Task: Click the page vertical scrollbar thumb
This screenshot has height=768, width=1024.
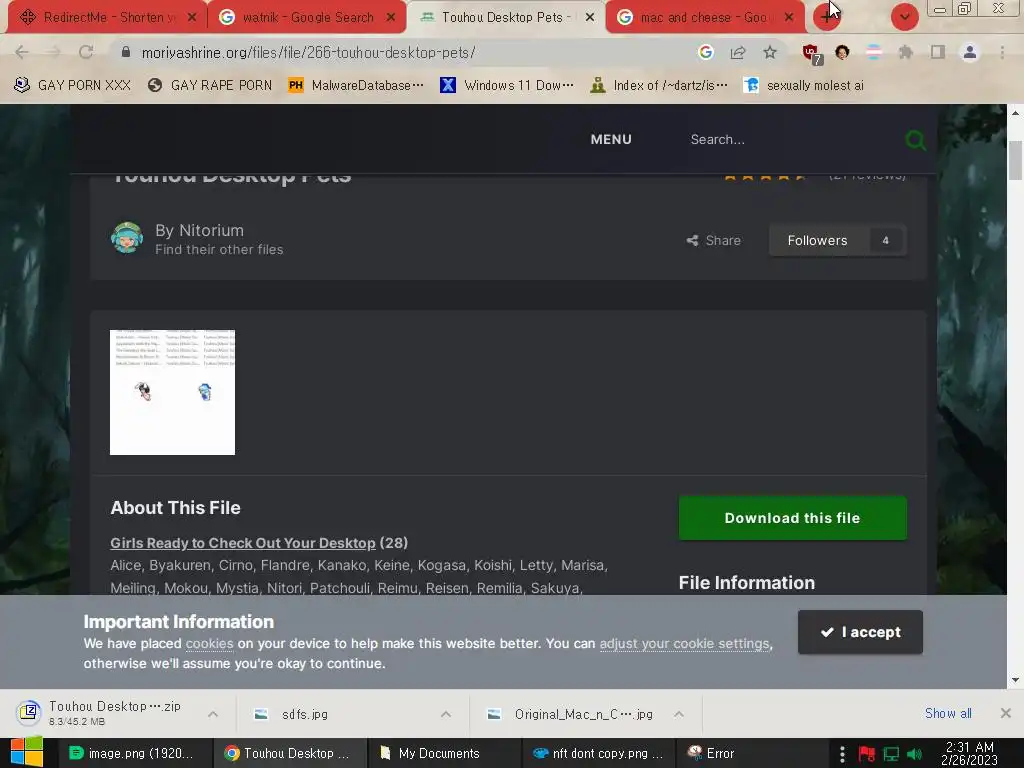Action: tap(1015, 160)
